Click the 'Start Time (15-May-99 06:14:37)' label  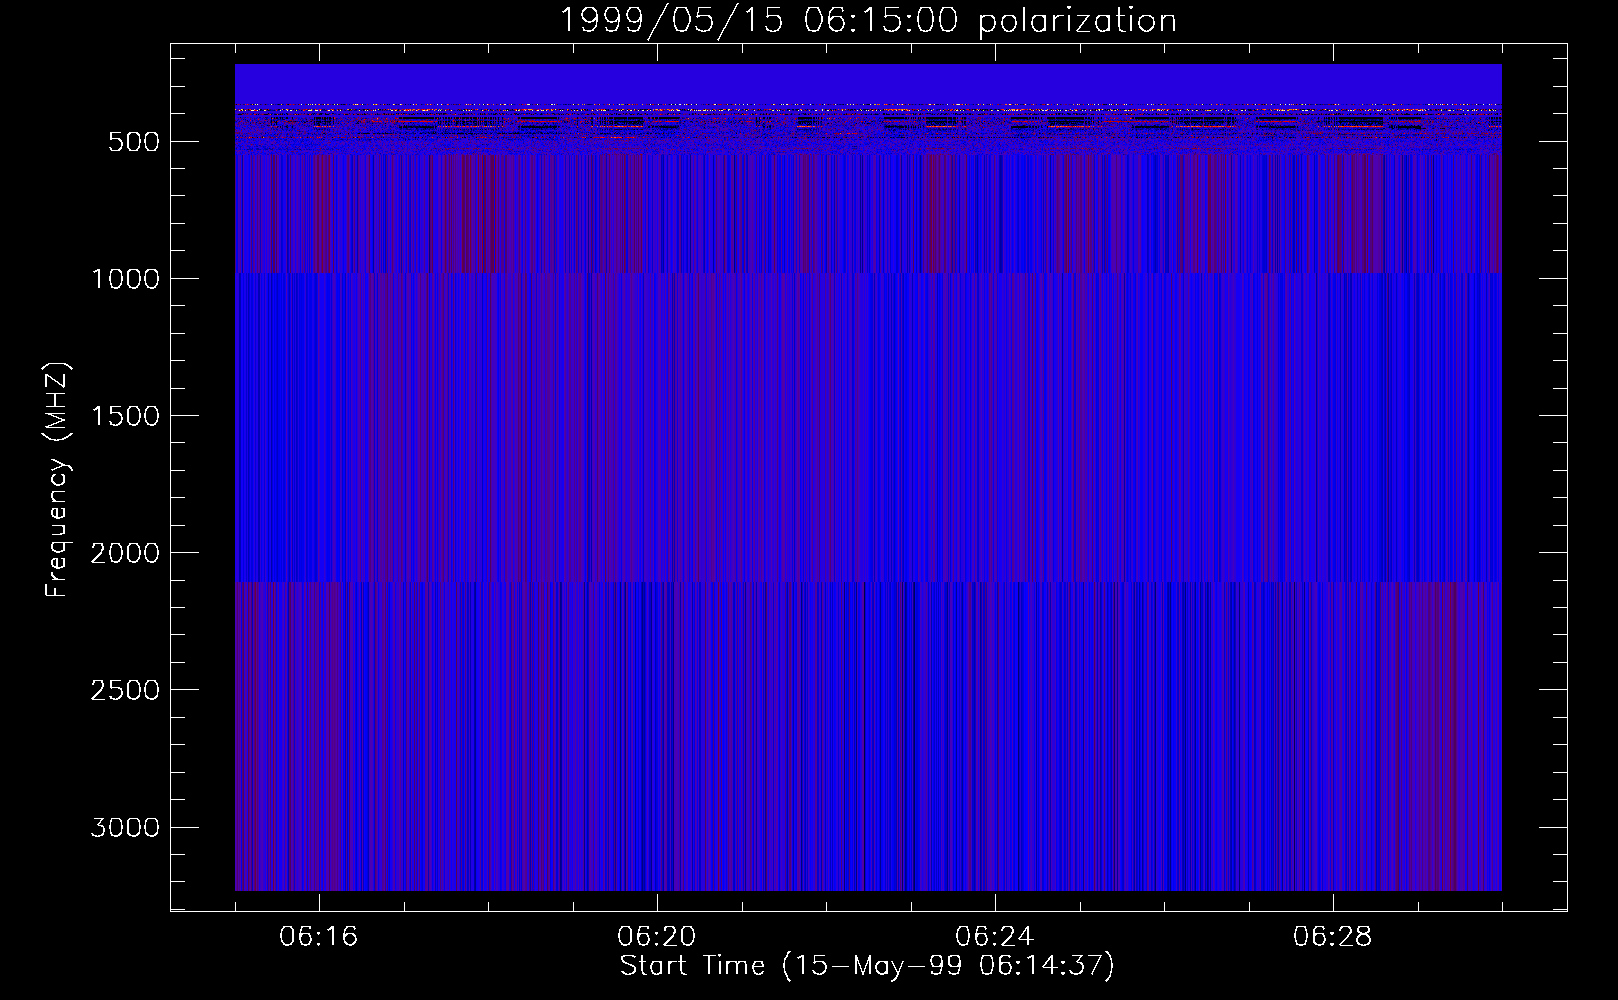[867, 966]
